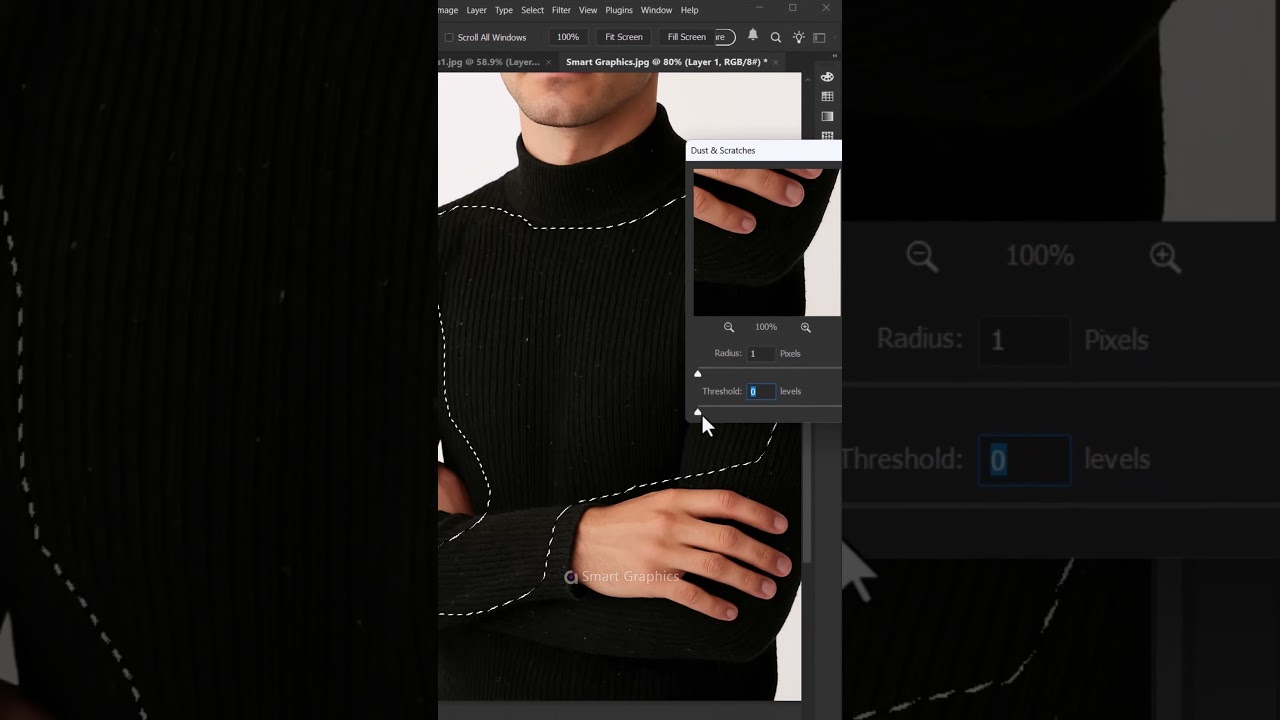
Task: Open the notifications bell icon
Action: 753,36
